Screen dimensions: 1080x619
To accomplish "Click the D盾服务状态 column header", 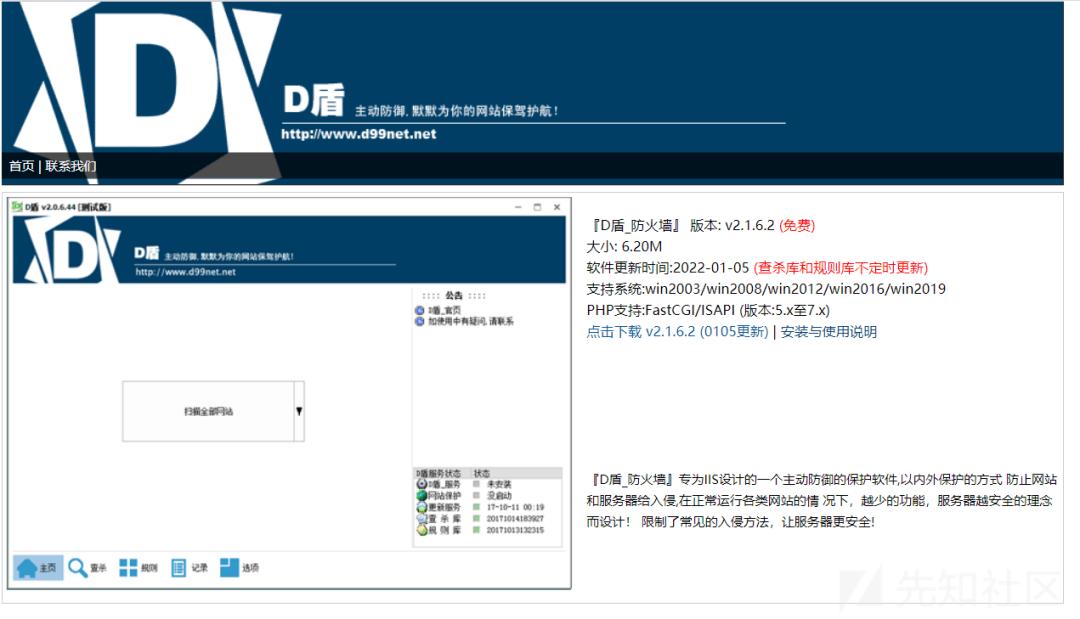I will (x=442, y=473).
